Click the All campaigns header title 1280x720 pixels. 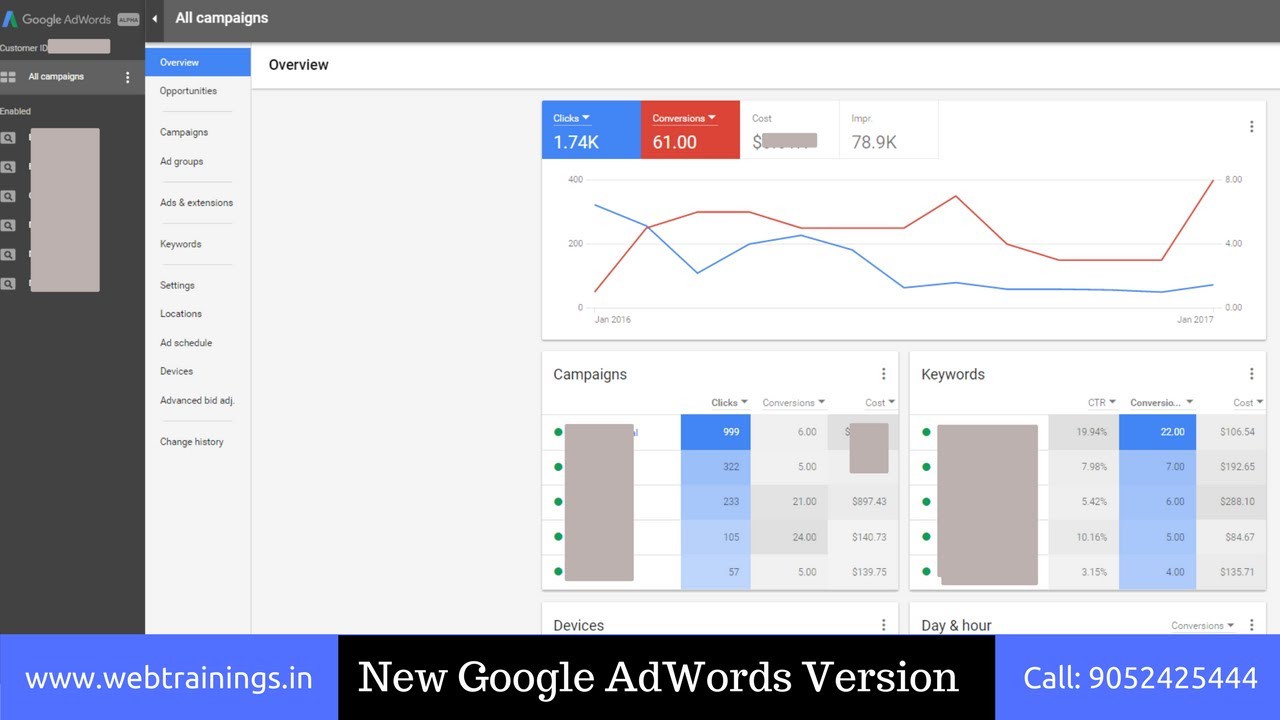[x=222, y=18]
